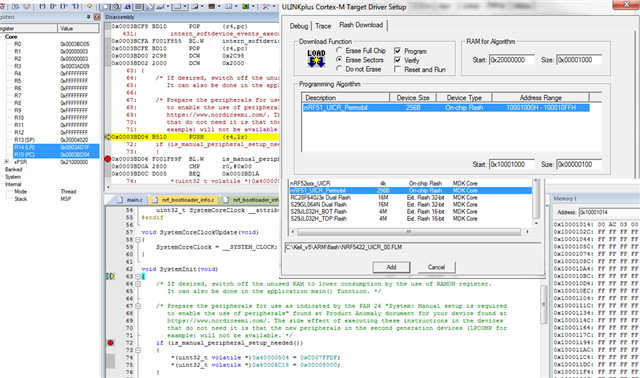The width and height of the screenshot is (640, 378).
Task: Switch to the Debug tab
Action: tap(299, 26)
